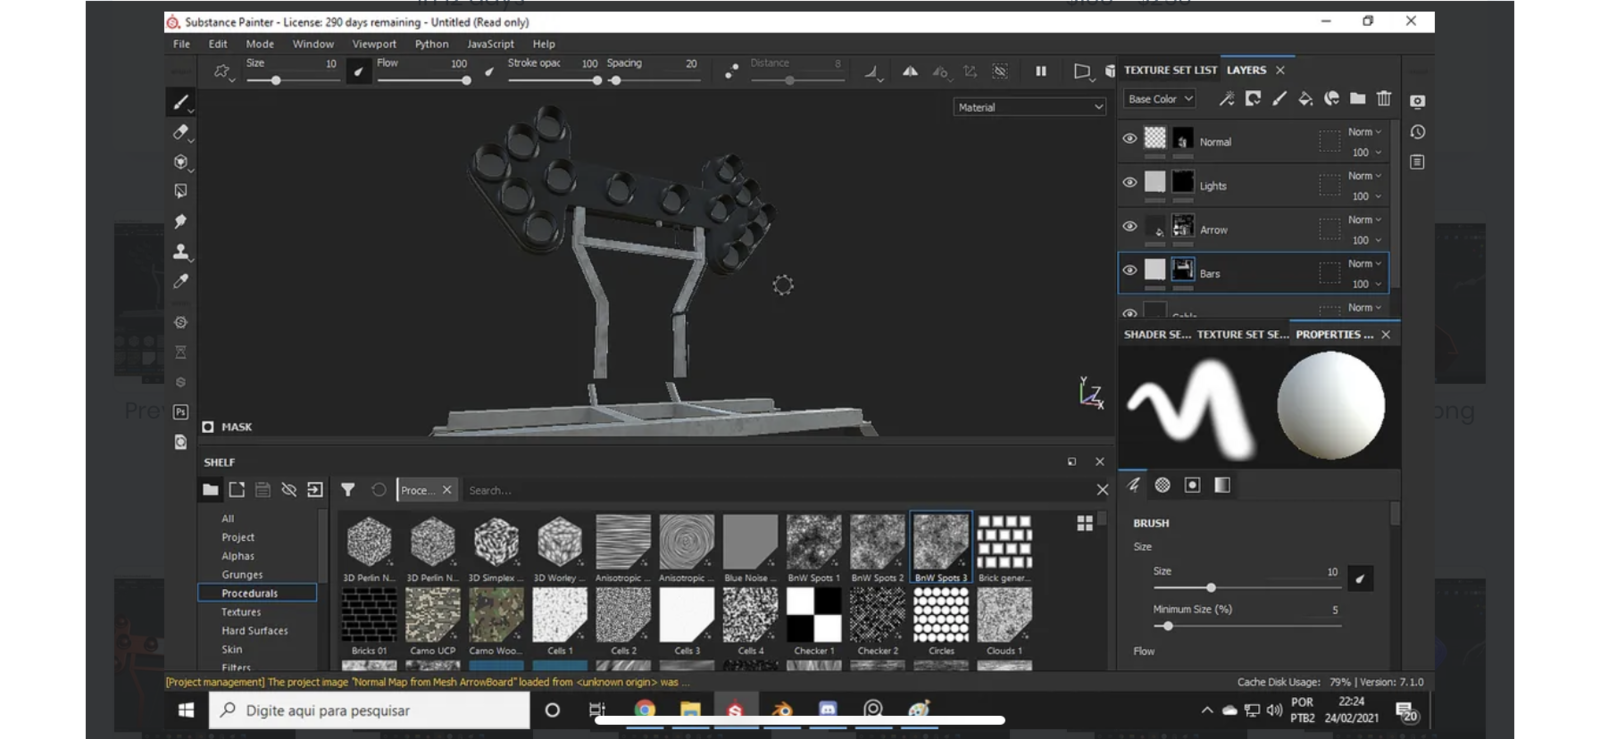Select the Clone stamp tool
The width and height of the screenshot is (1600, 739).
[x=180, y=251]
